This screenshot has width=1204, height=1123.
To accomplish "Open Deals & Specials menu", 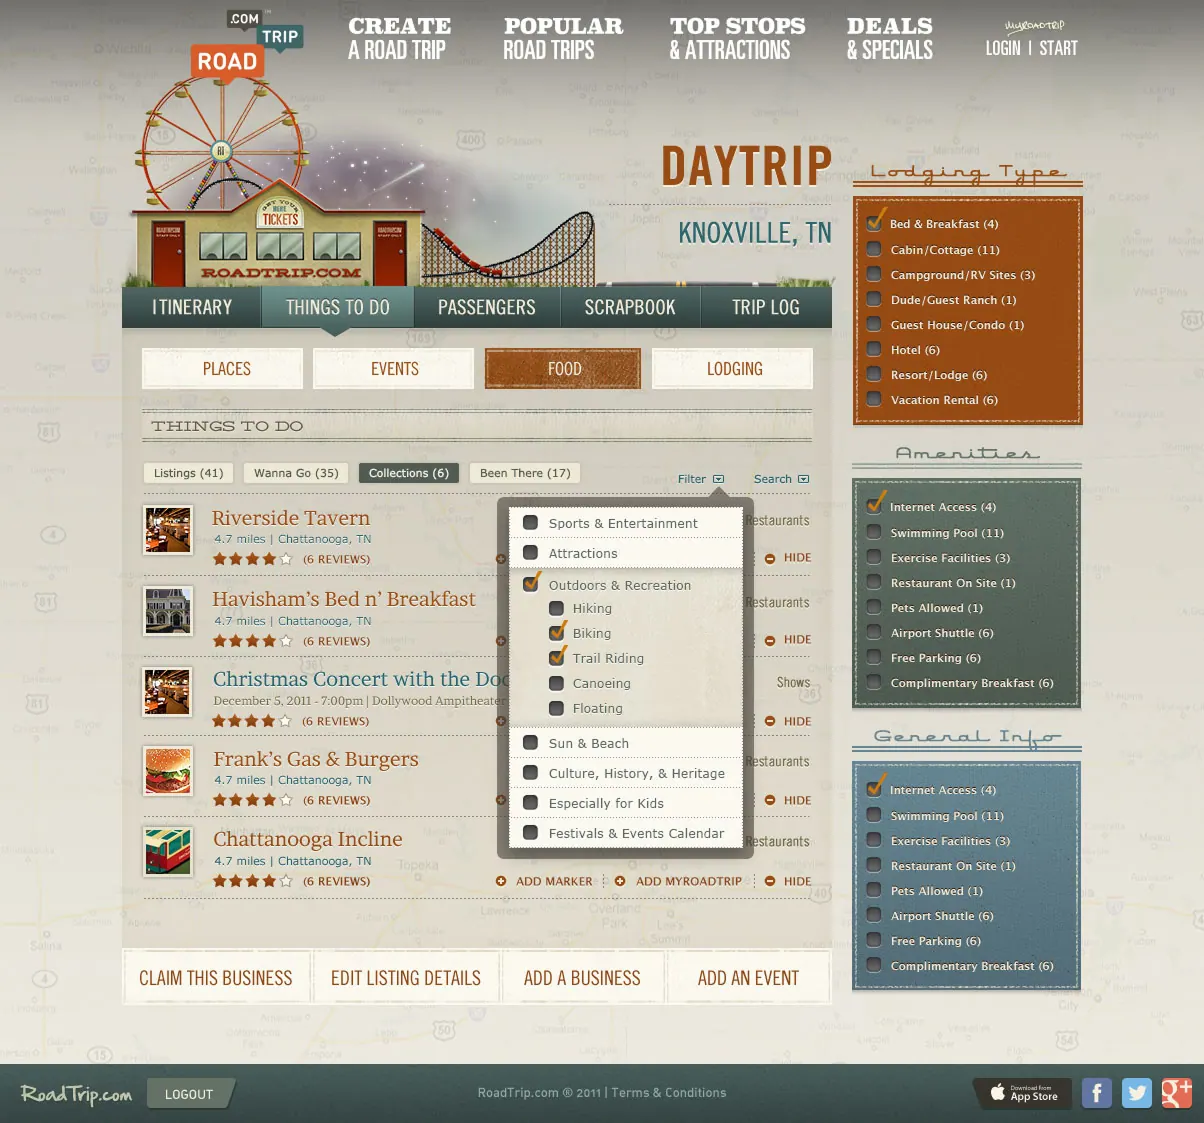I will pos(890,38).
